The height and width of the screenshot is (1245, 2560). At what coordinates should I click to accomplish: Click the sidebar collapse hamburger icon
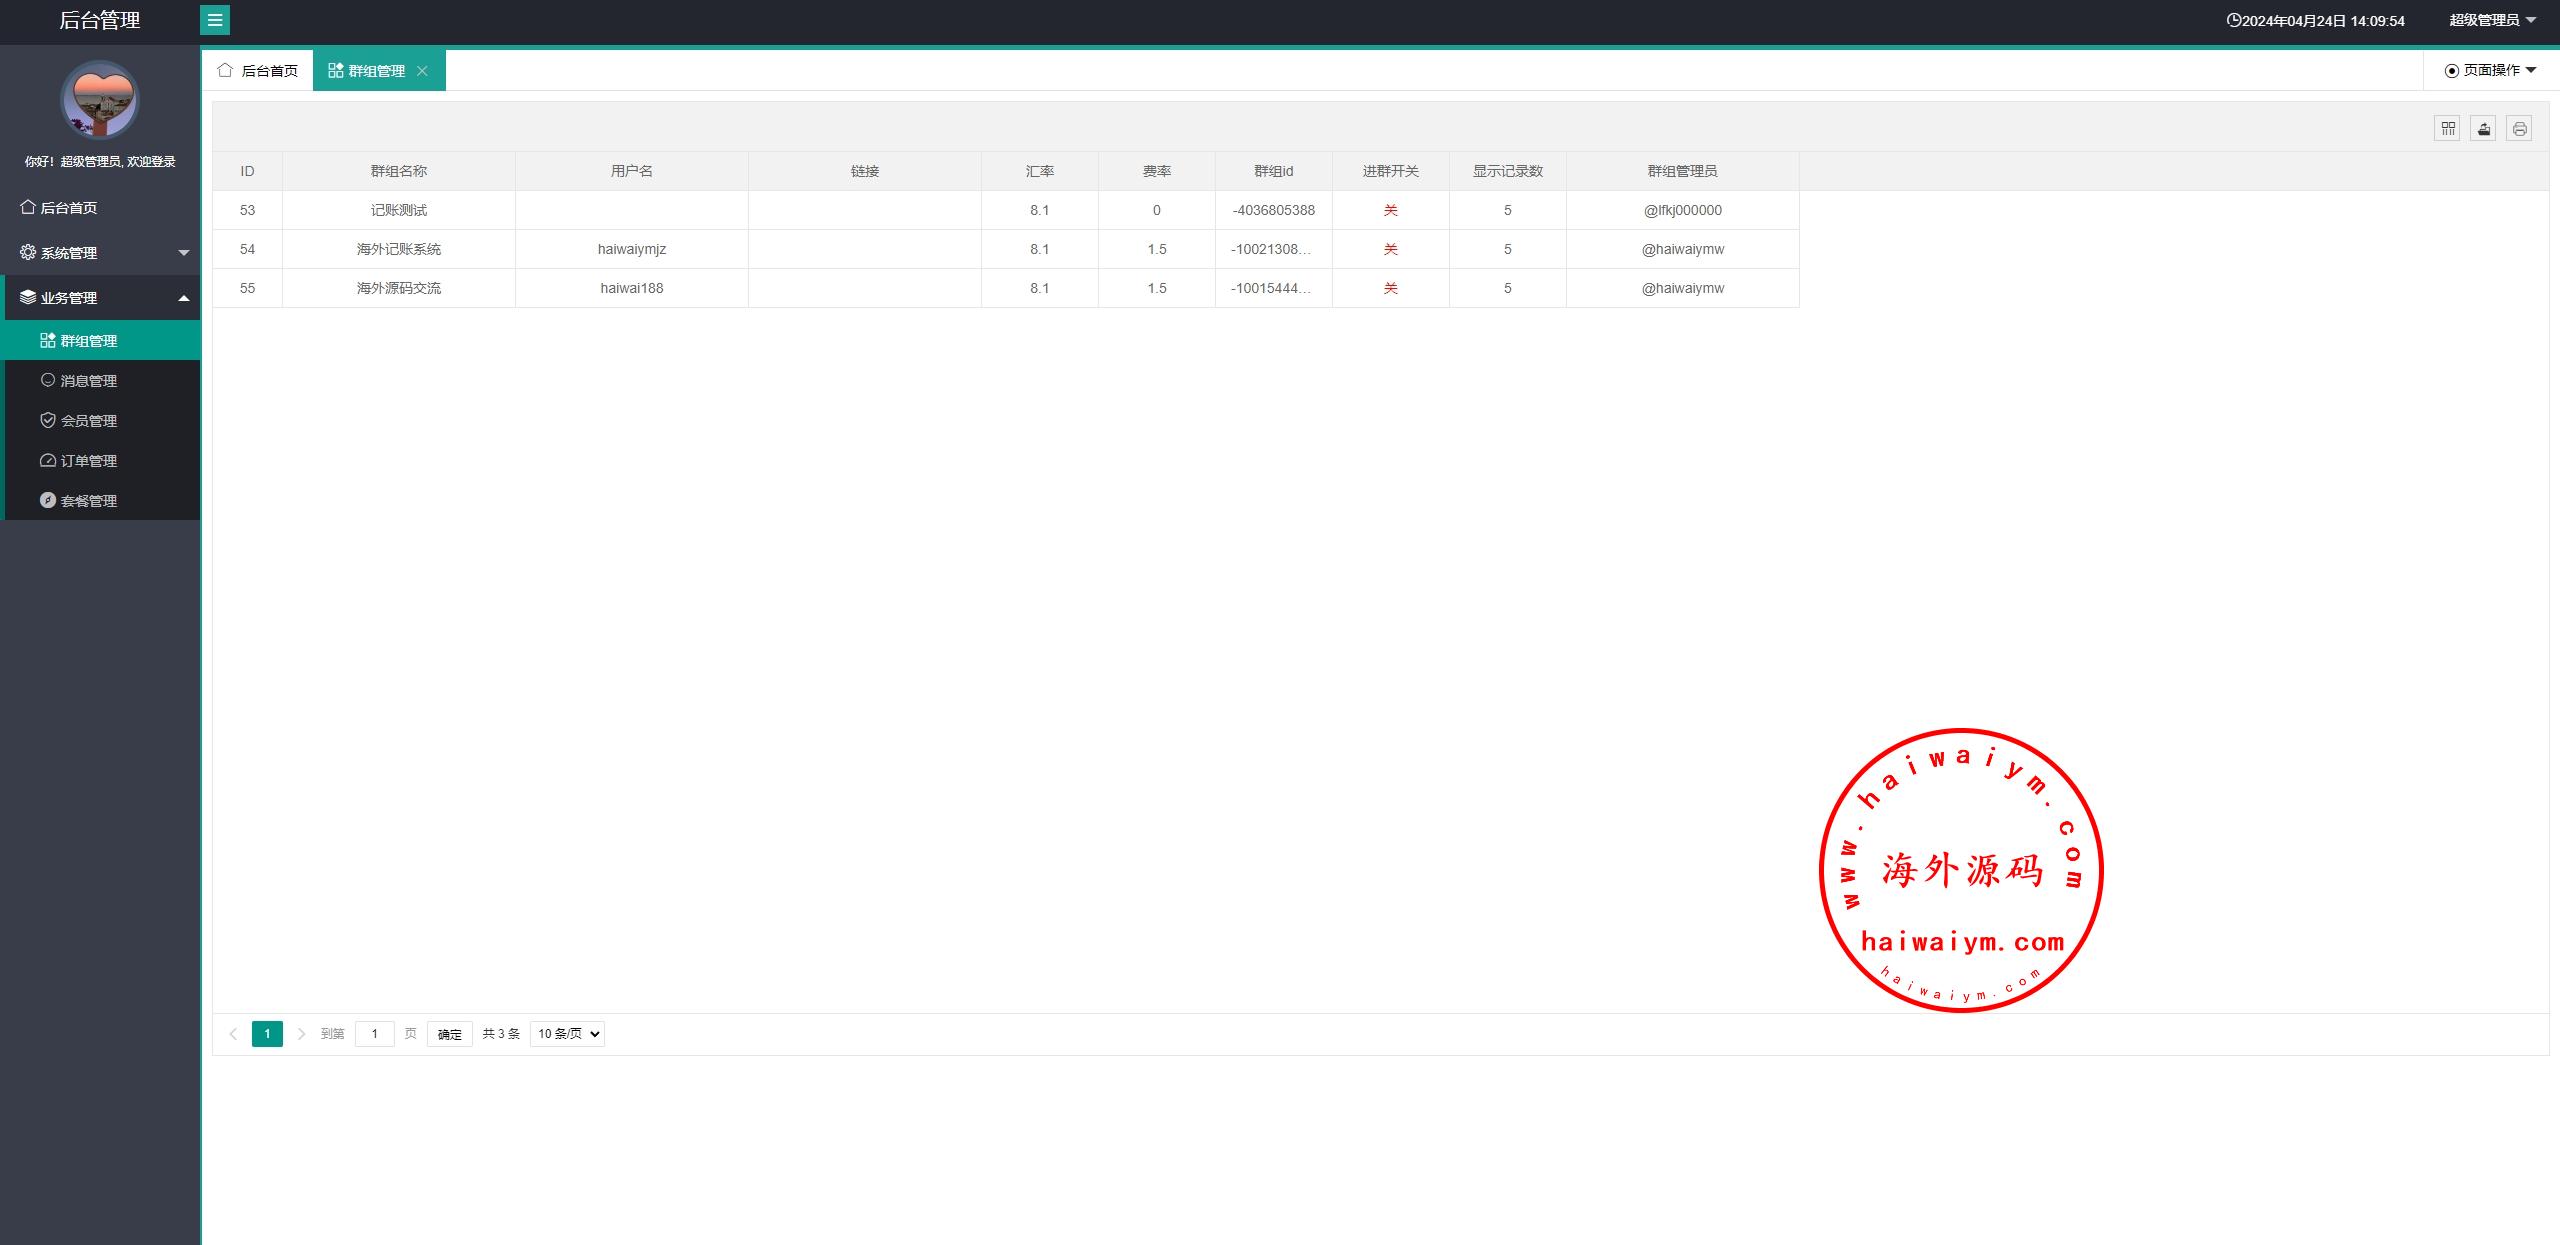215,20
